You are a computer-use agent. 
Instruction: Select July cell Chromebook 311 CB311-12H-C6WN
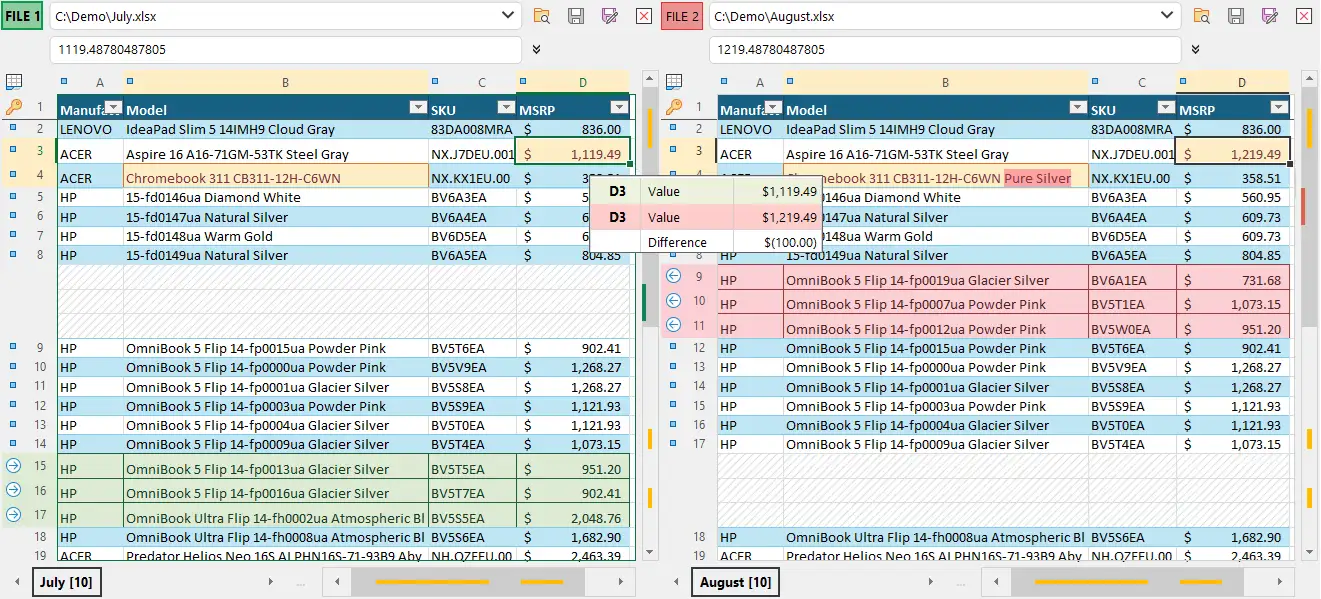pyautogui.click(x=276, y=178)
